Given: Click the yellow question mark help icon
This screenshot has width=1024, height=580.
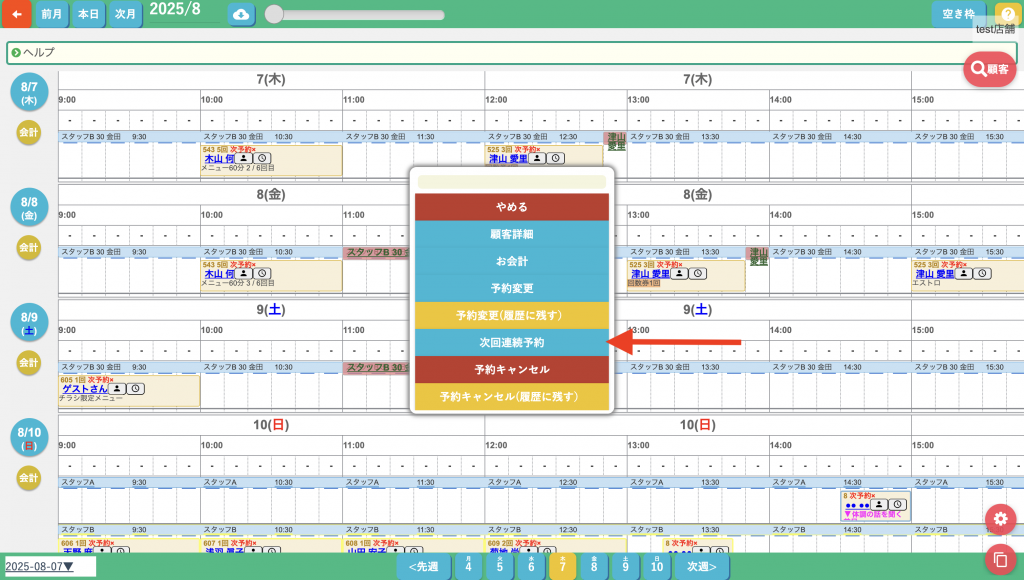Looking at the screenshot, I should 1007,14.
